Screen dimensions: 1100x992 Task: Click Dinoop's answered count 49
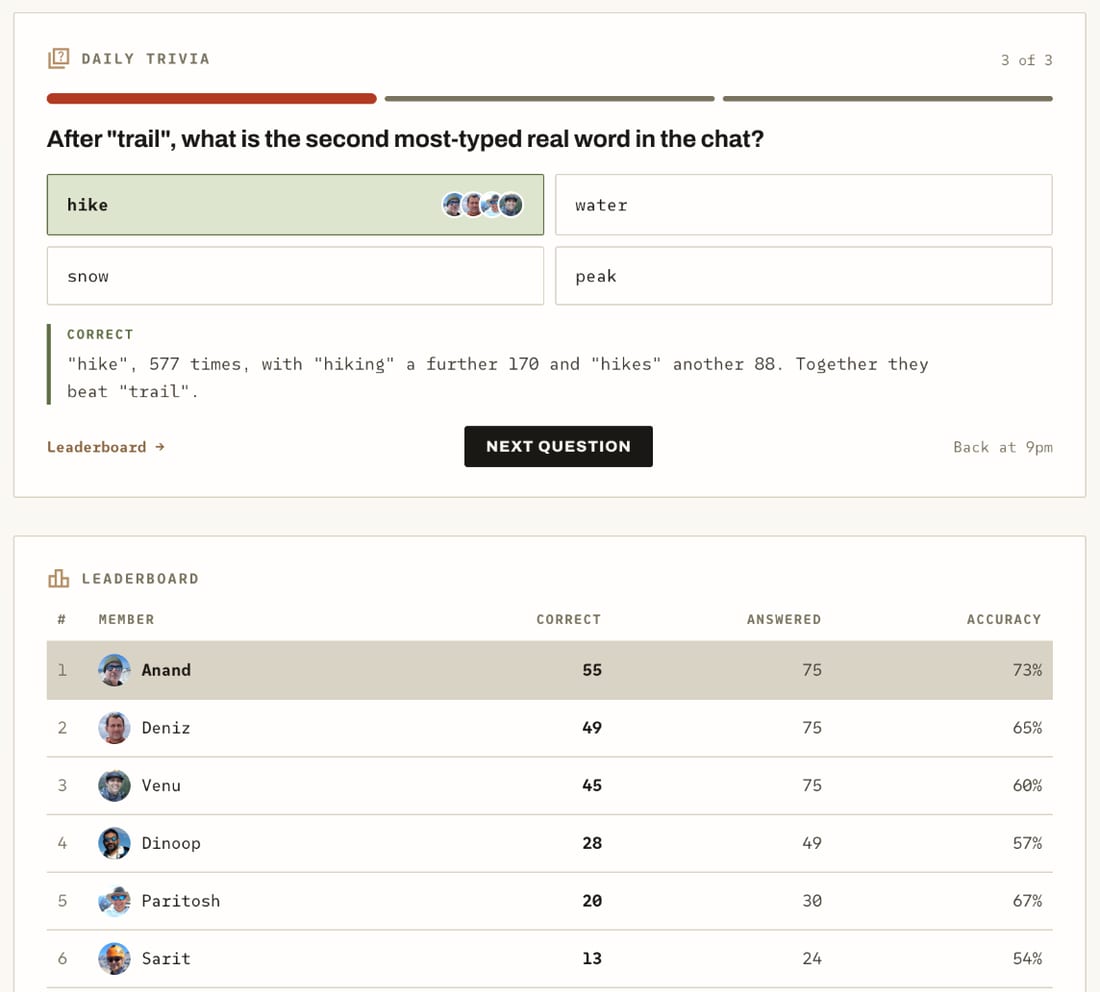point(812,843)
